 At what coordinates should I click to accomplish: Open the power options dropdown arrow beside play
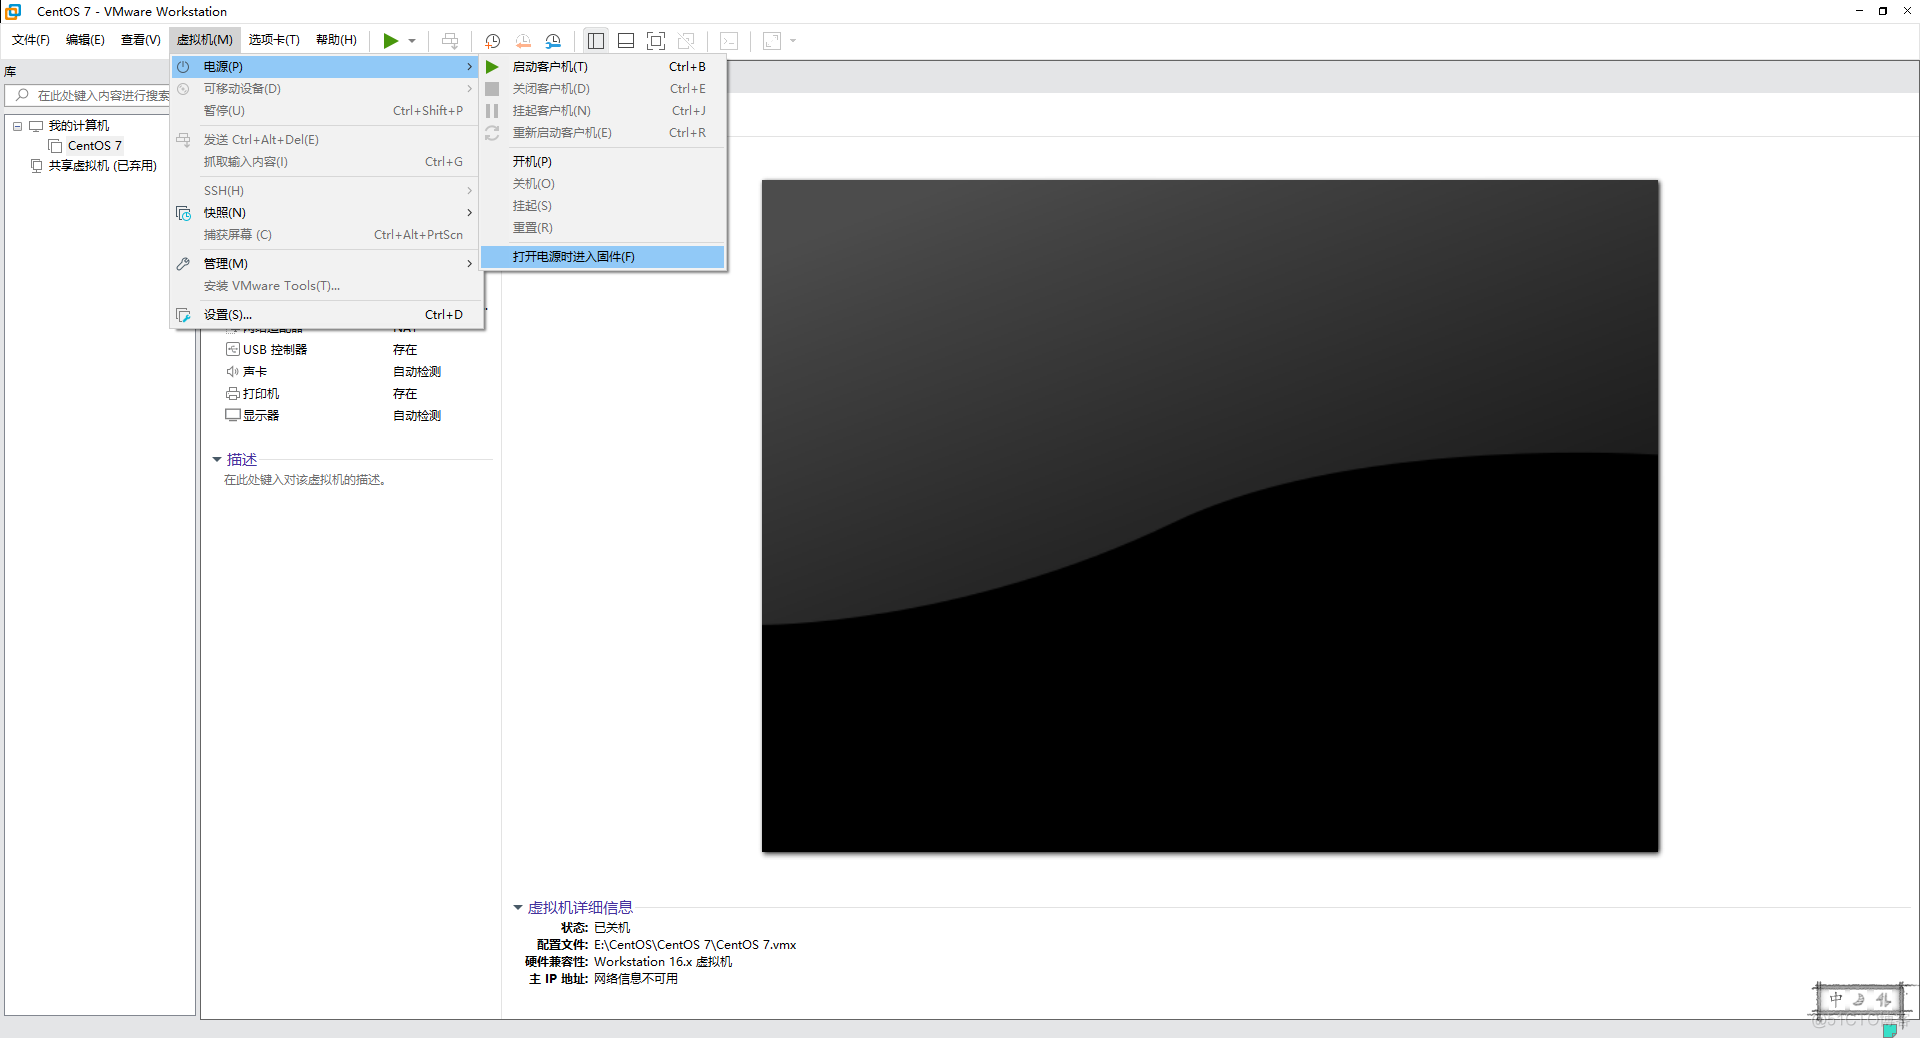coord(412,41)
